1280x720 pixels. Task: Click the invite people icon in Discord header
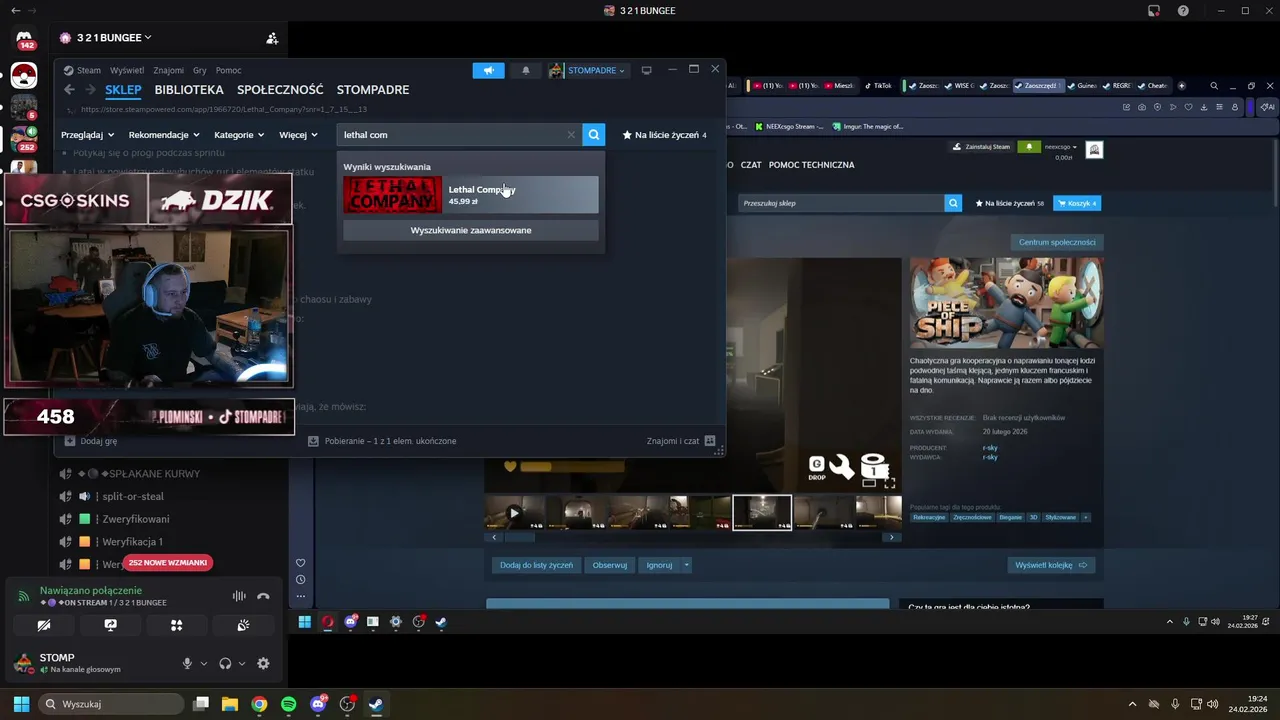(x=272, y=38)
